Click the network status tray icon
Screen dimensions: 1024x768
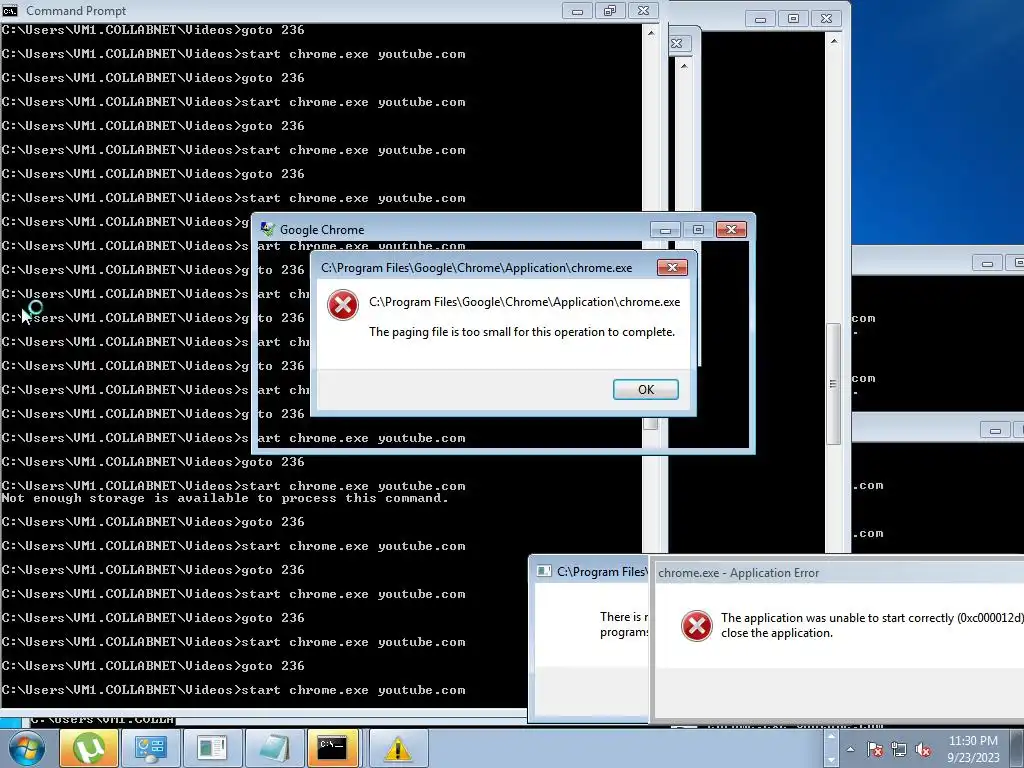coord(899,750)
